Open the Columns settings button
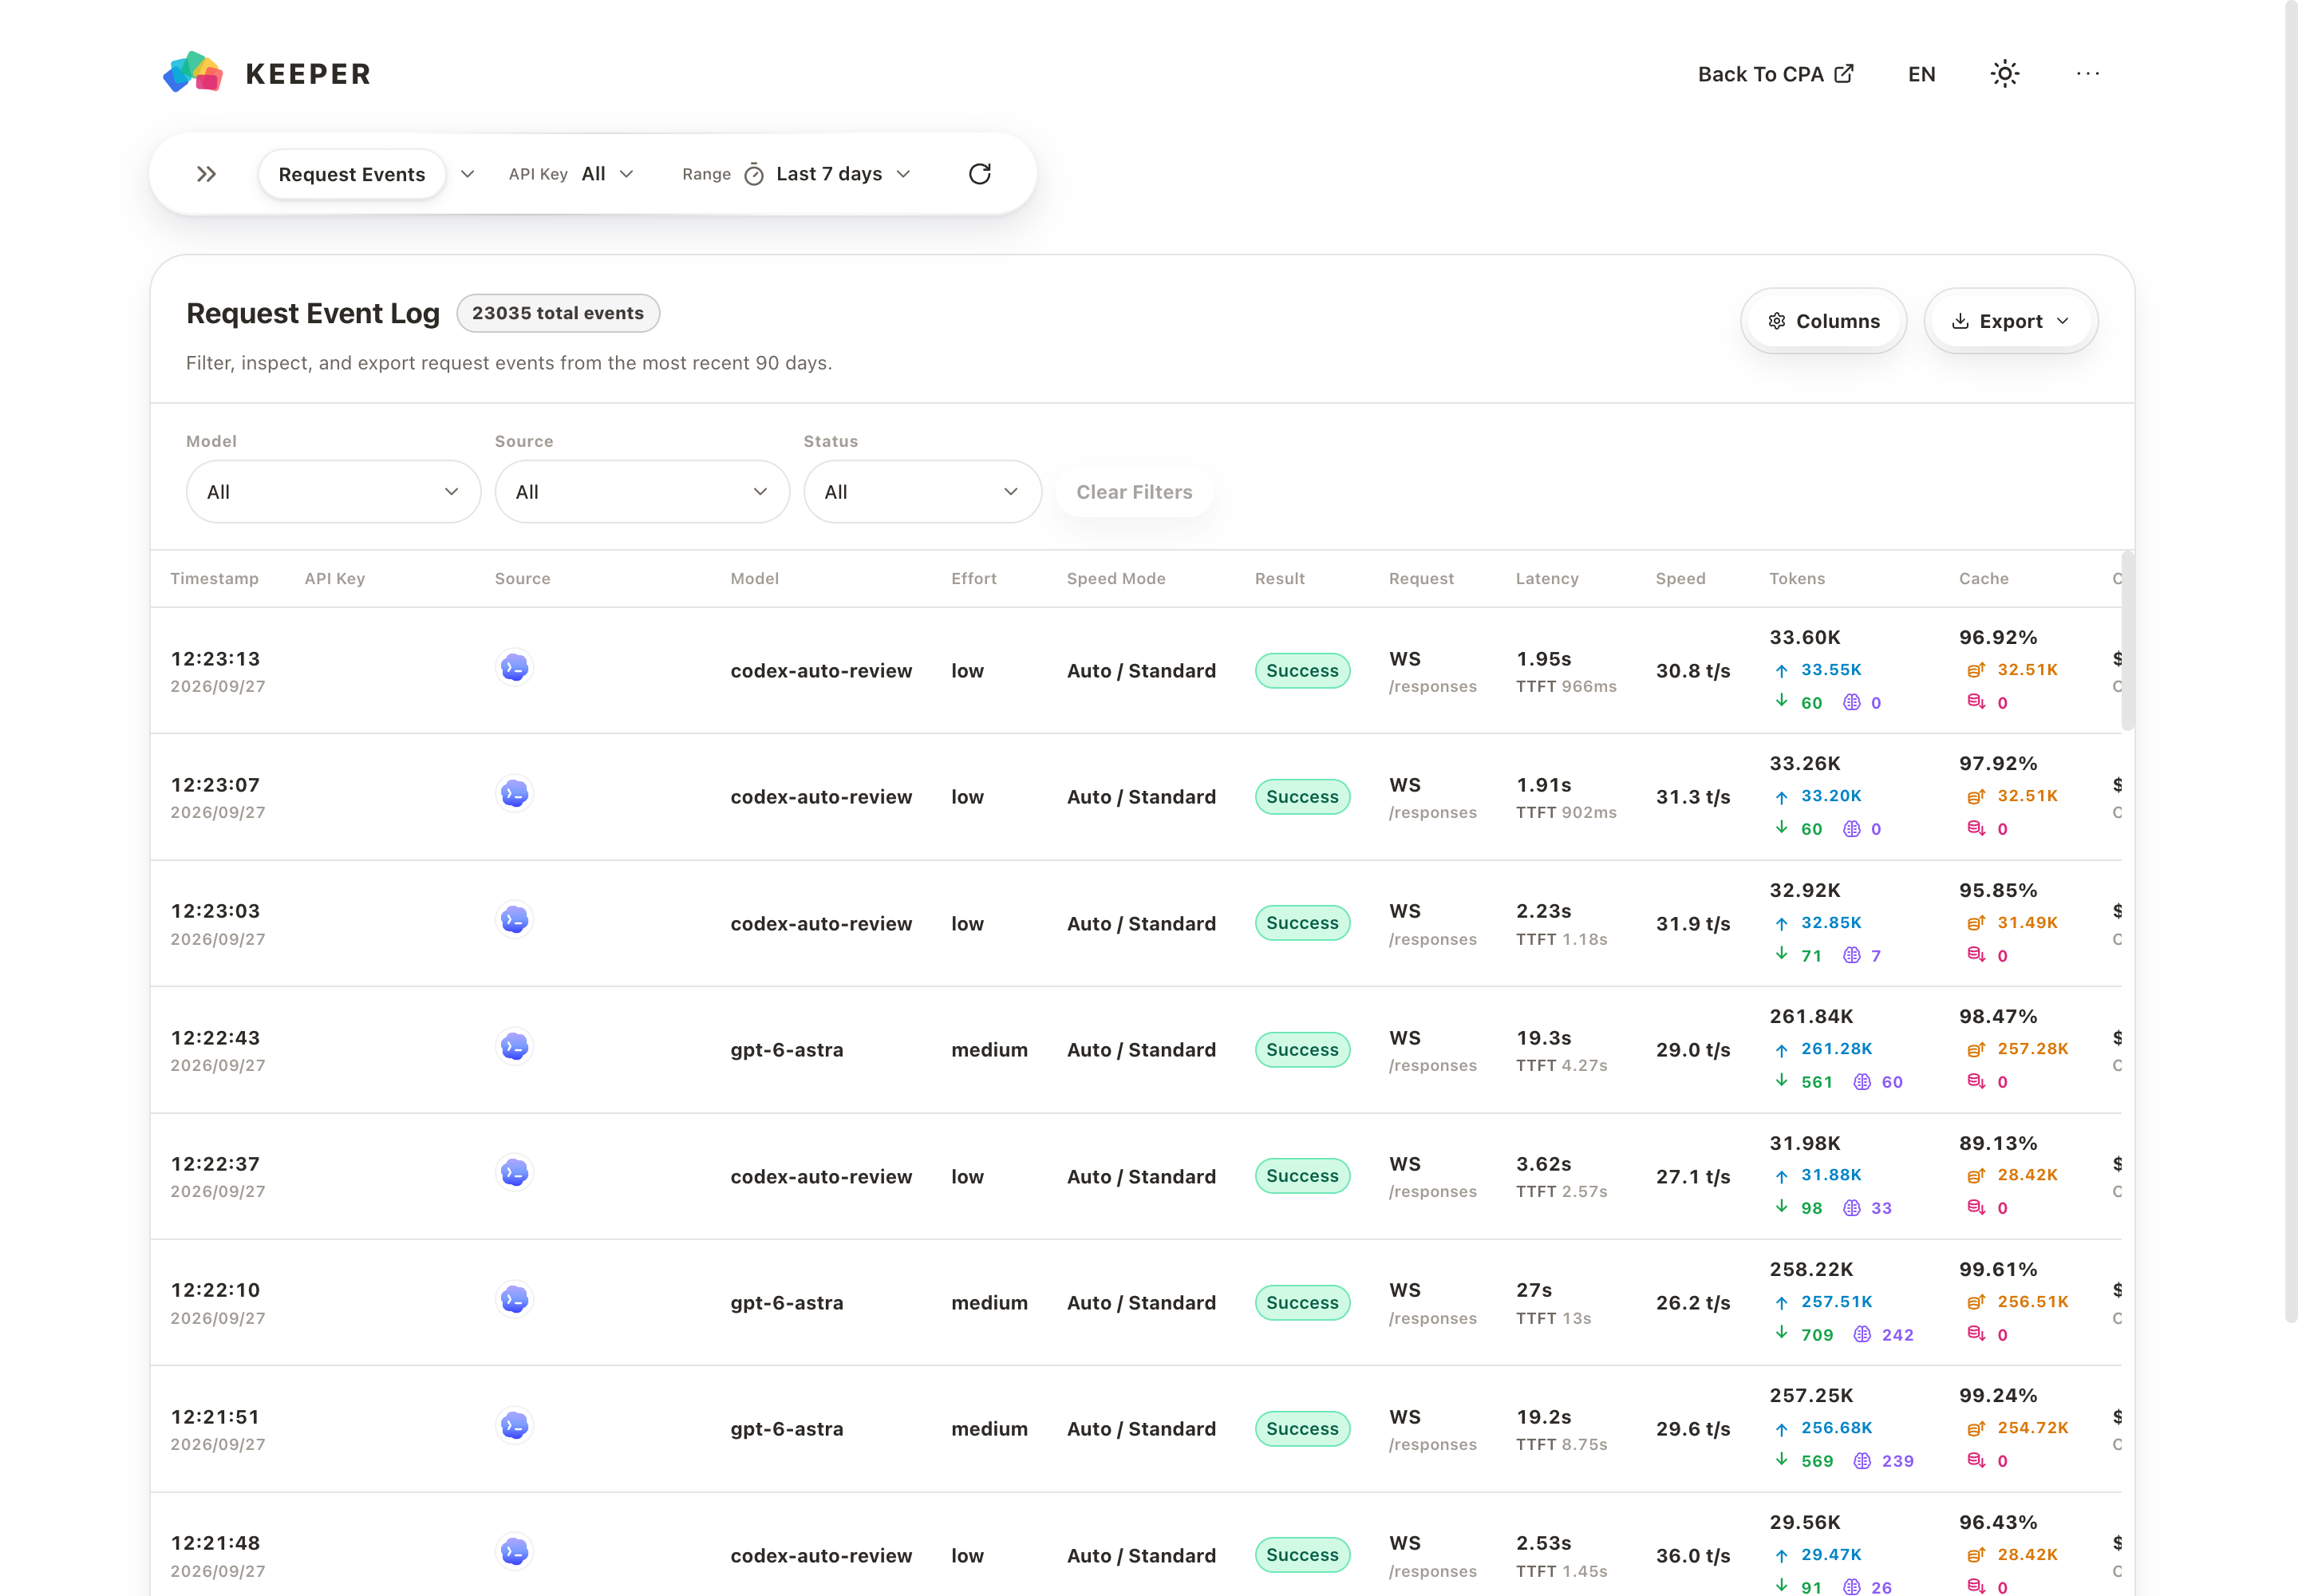This screenshot has width=2298, height=1596. [x=1823, y=321]
